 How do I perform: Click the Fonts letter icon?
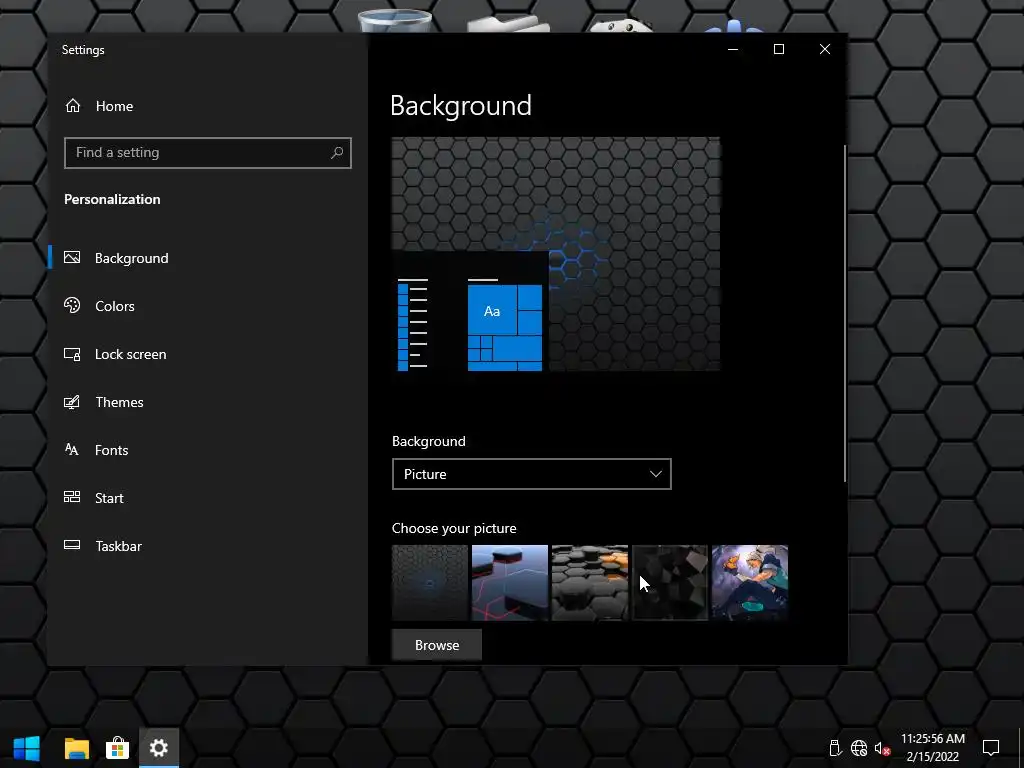click(x=72, y=449)
